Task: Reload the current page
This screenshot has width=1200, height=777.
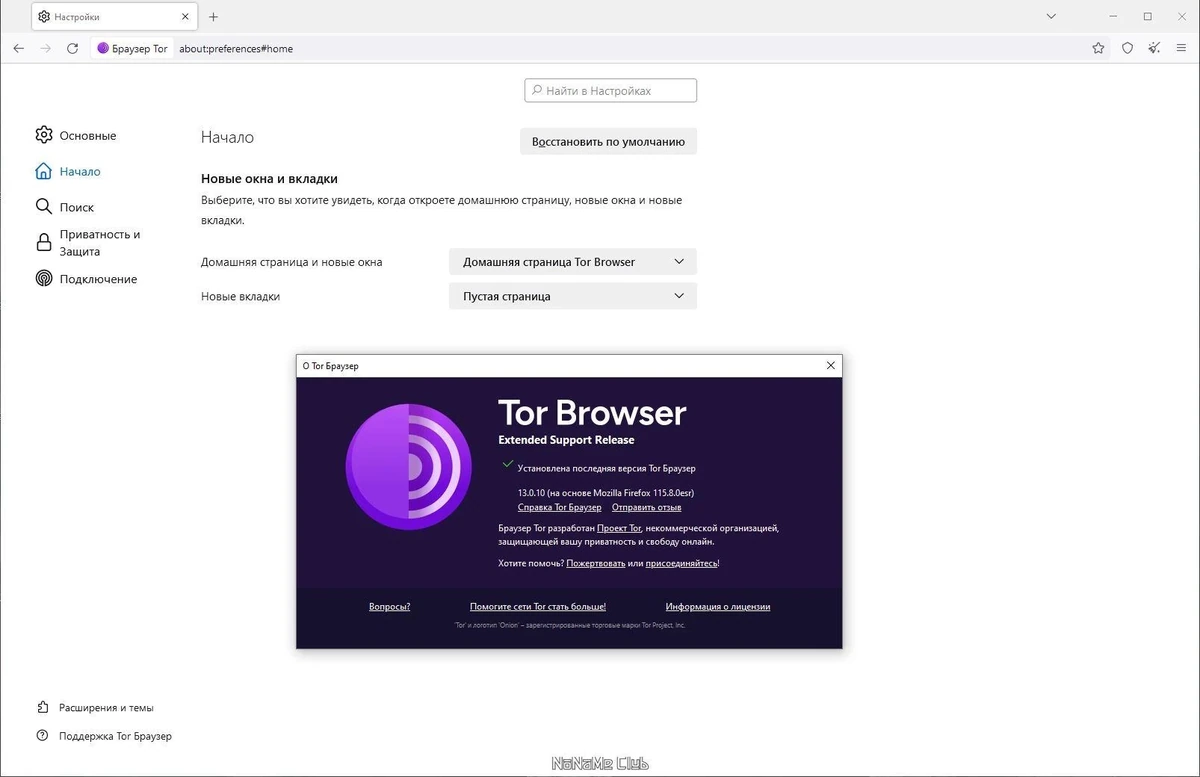Action: (x=72, y=48)
